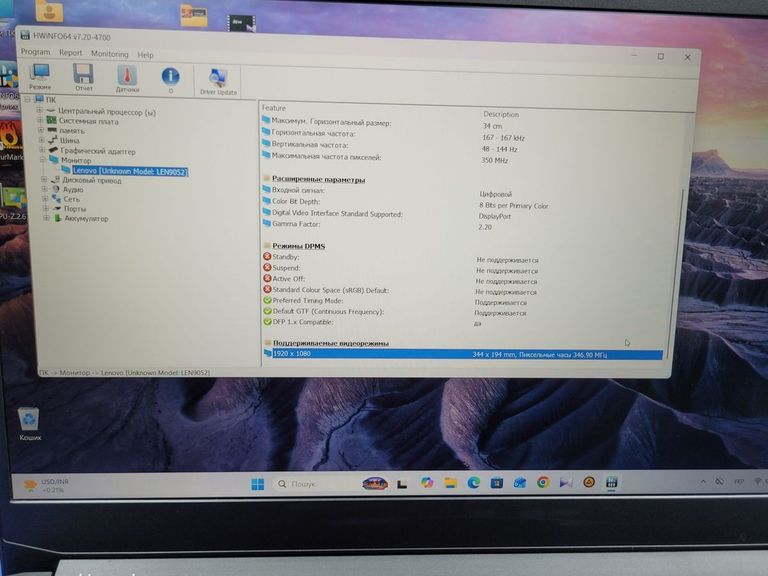
Task: Open the Резюме summary toolbar icon
Action: click(x=40, y=77)
